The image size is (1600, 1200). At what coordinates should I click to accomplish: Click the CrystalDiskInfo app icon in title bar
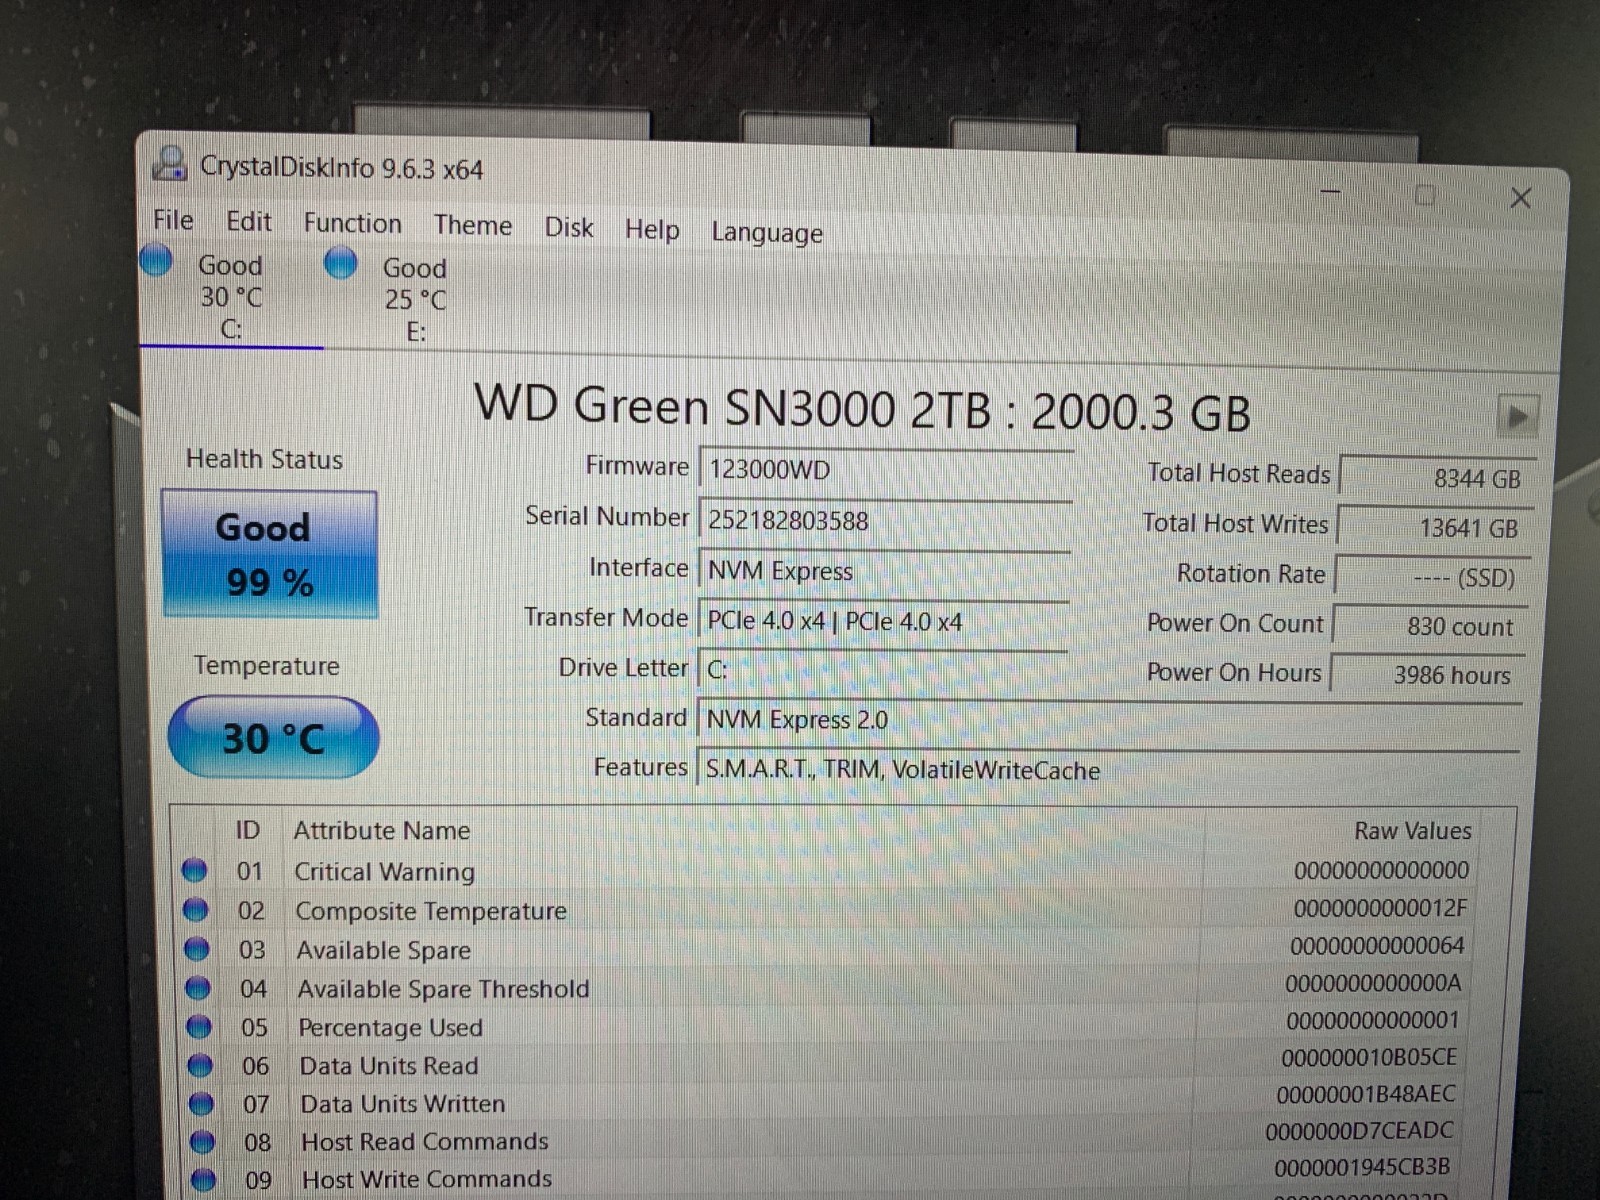tap(170, 163)
